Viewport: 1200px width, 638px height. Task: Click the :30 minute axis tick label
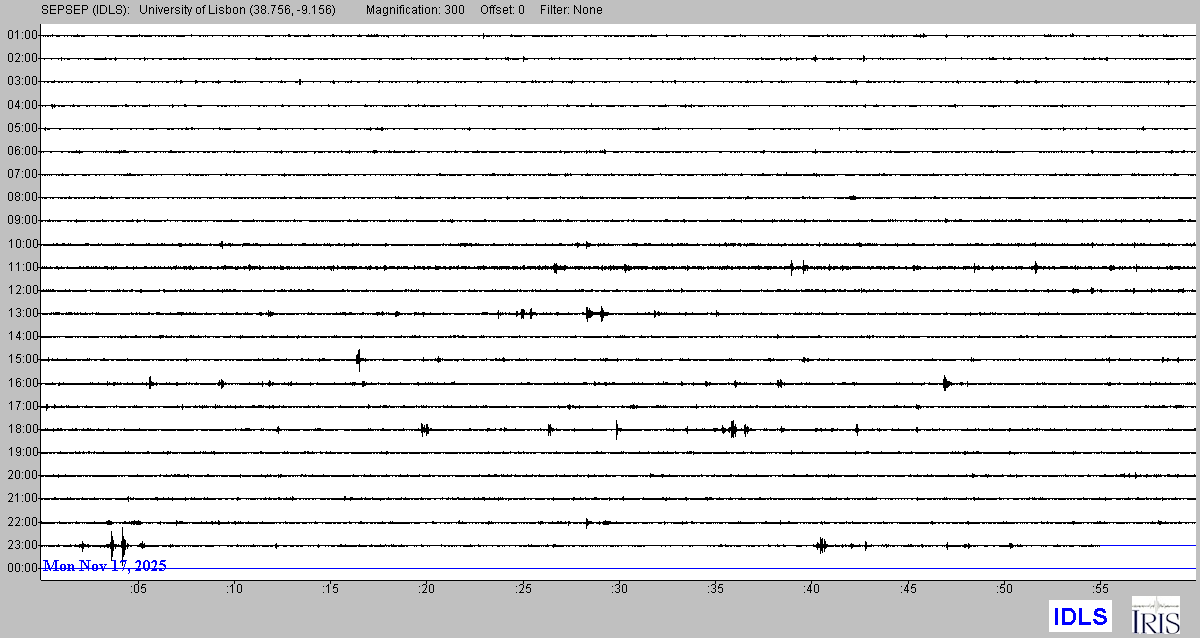(x=619, y=589)
